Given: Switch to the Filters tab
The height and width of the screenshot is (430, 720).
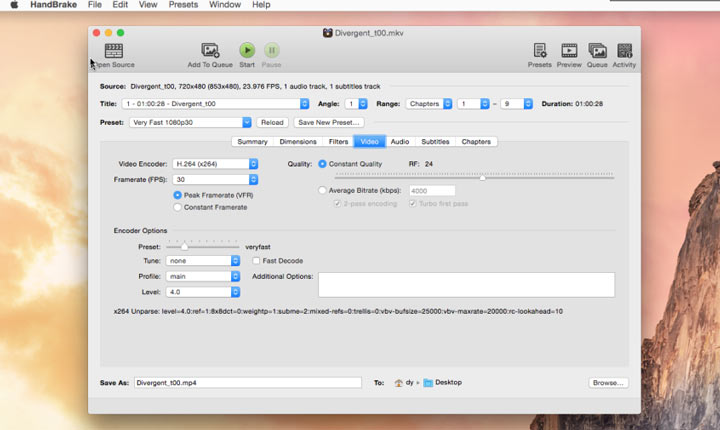Looking at the screenshot, I should [x=338, y=141].
